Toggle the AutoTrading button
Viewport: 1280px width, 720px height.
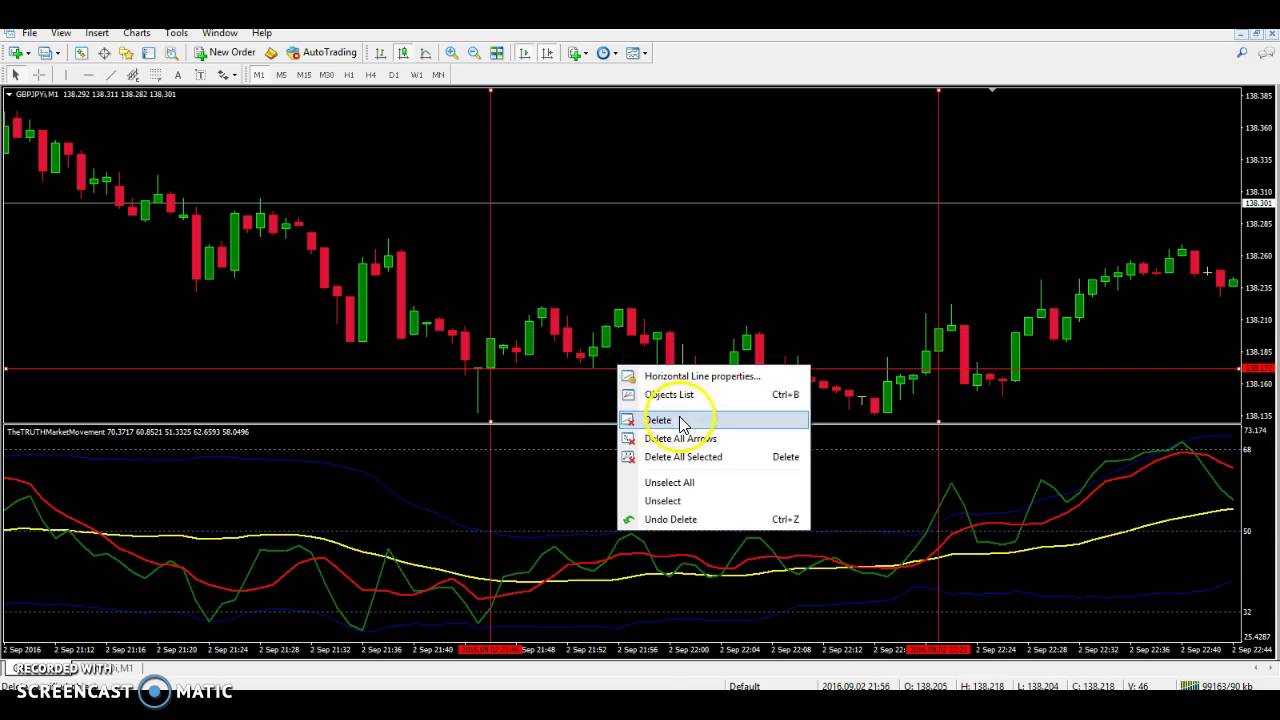321,53
